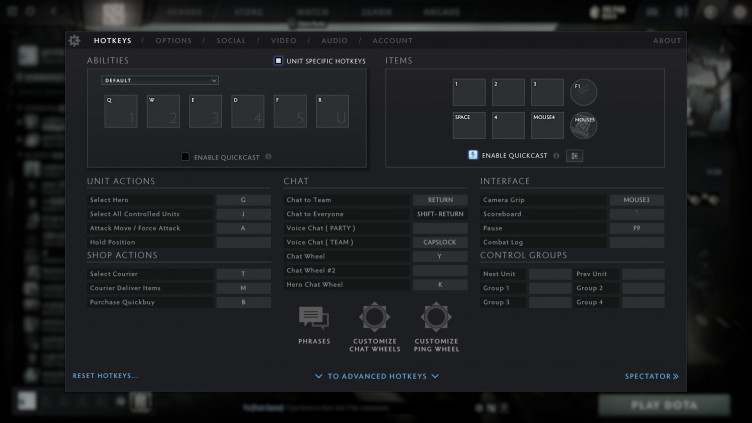Image resolution: width=752 pixels, height=423 pixels.
Task: Open items quickcast advanced options icon
Action: click(x=574, y=156)
